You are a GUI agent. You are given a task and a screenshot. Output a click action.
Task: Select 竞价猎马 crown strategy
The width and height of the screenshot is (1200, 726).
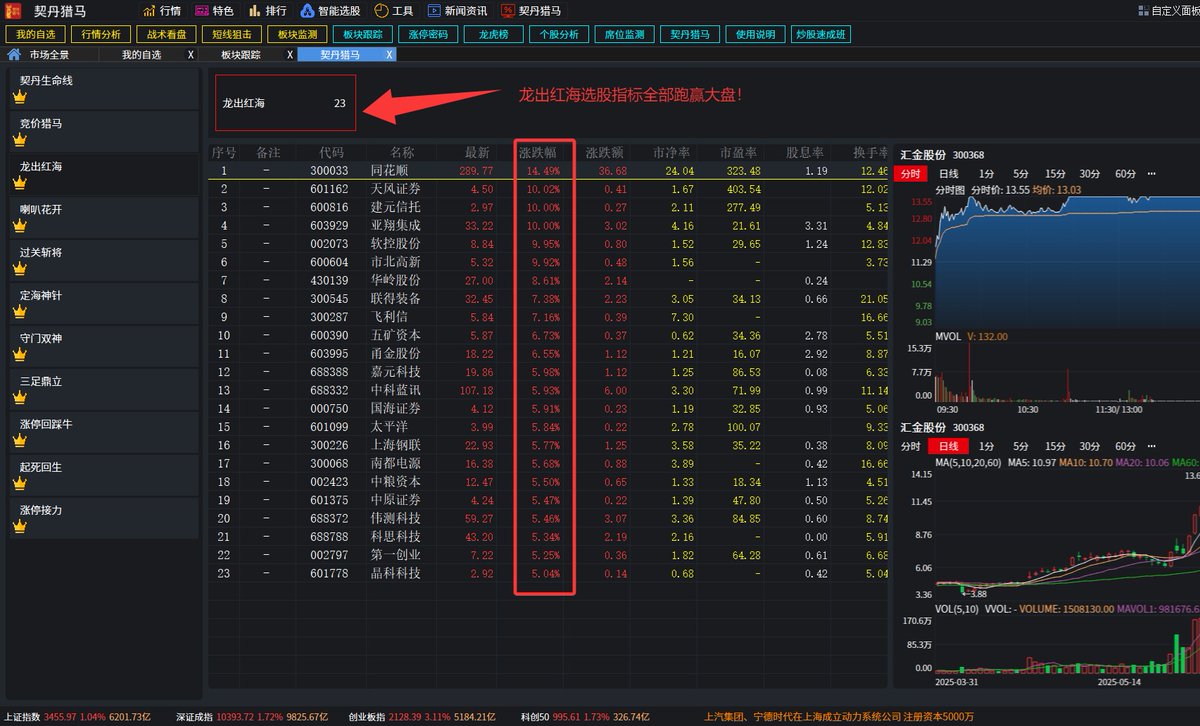pos(103,132)
